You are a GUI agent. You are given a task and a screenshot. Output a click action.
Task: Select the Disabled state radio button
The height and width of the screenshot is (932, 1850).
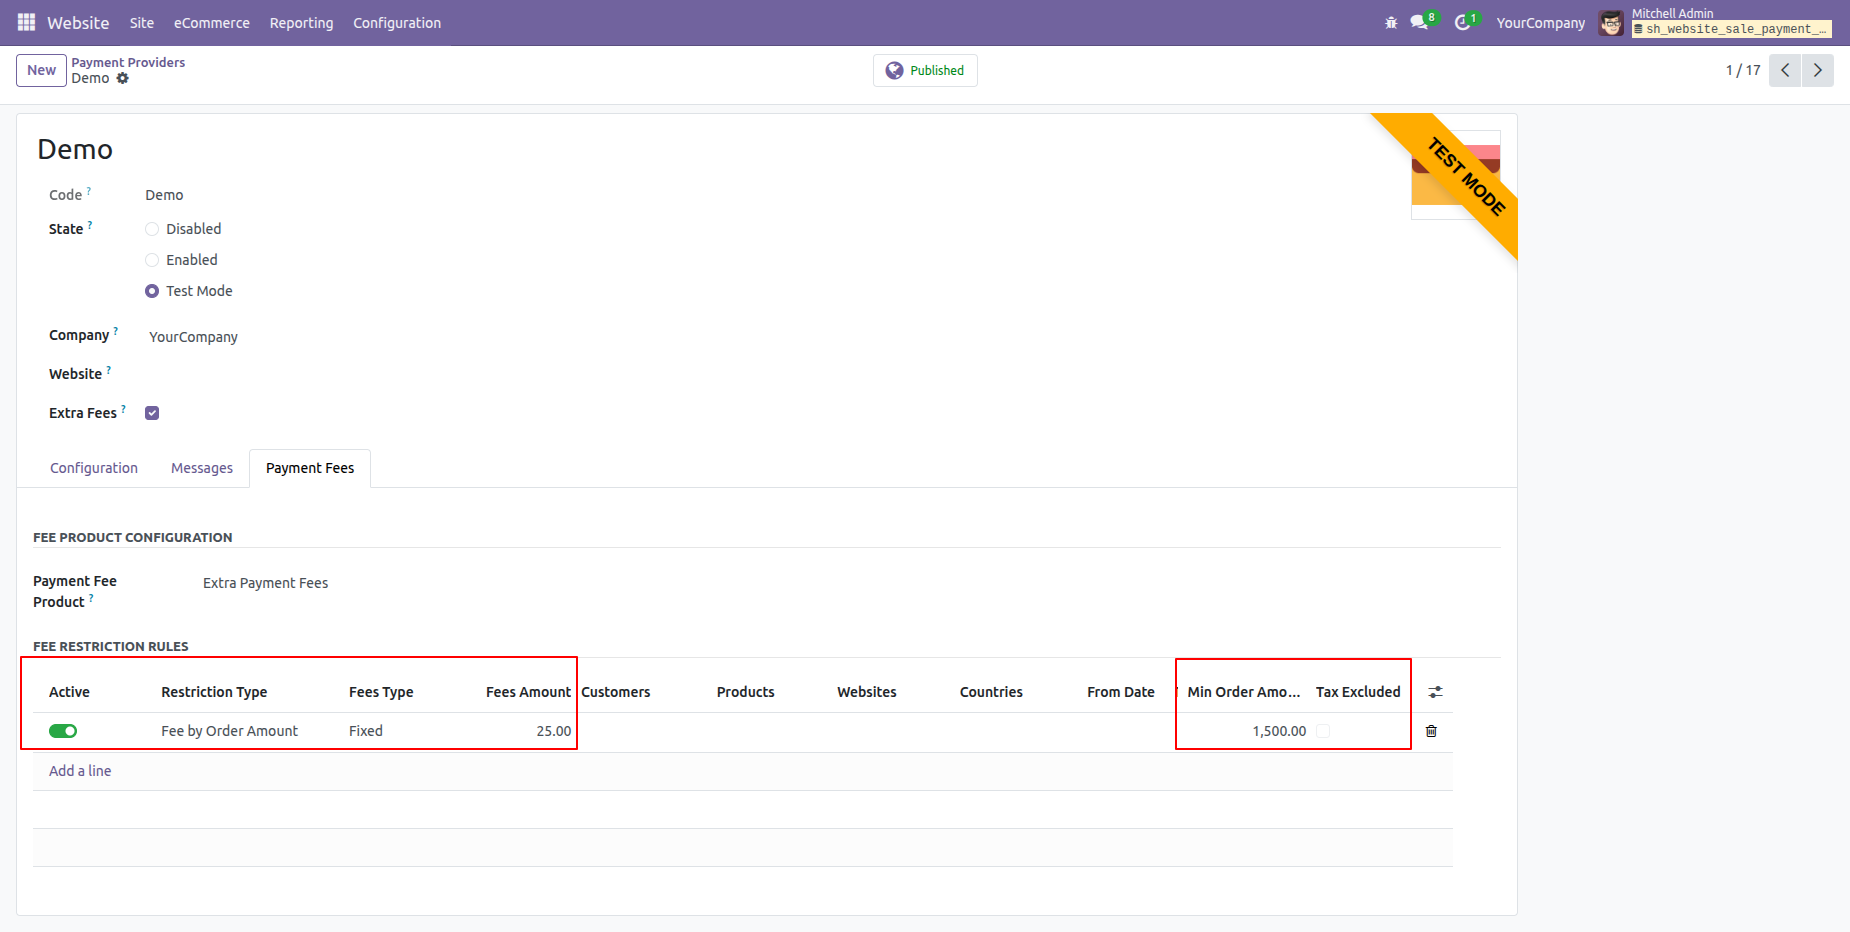(x=152, y=229)
